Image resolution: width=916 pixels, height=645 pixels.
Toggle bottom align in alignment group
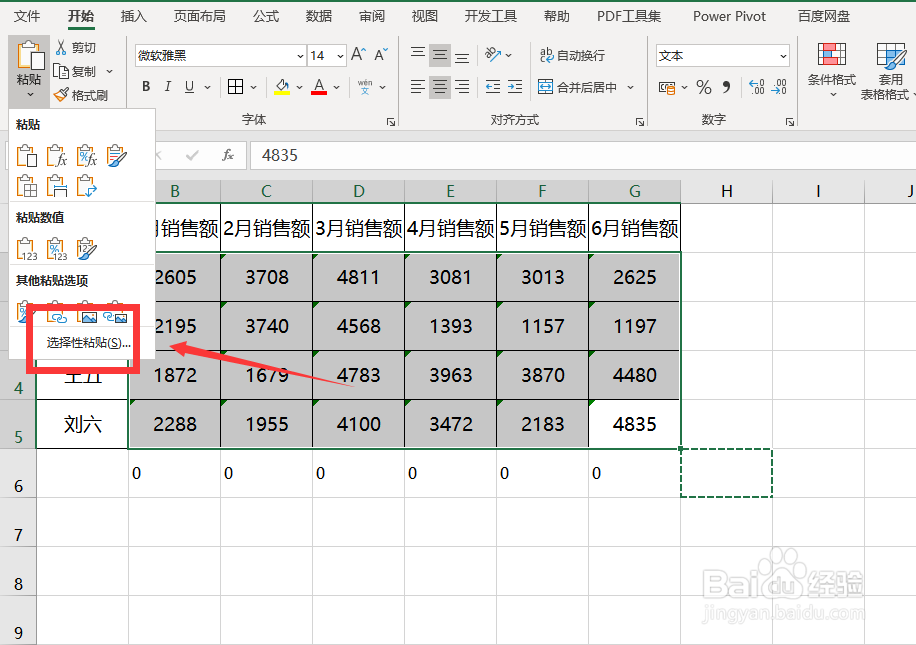[x=462, y=55]
